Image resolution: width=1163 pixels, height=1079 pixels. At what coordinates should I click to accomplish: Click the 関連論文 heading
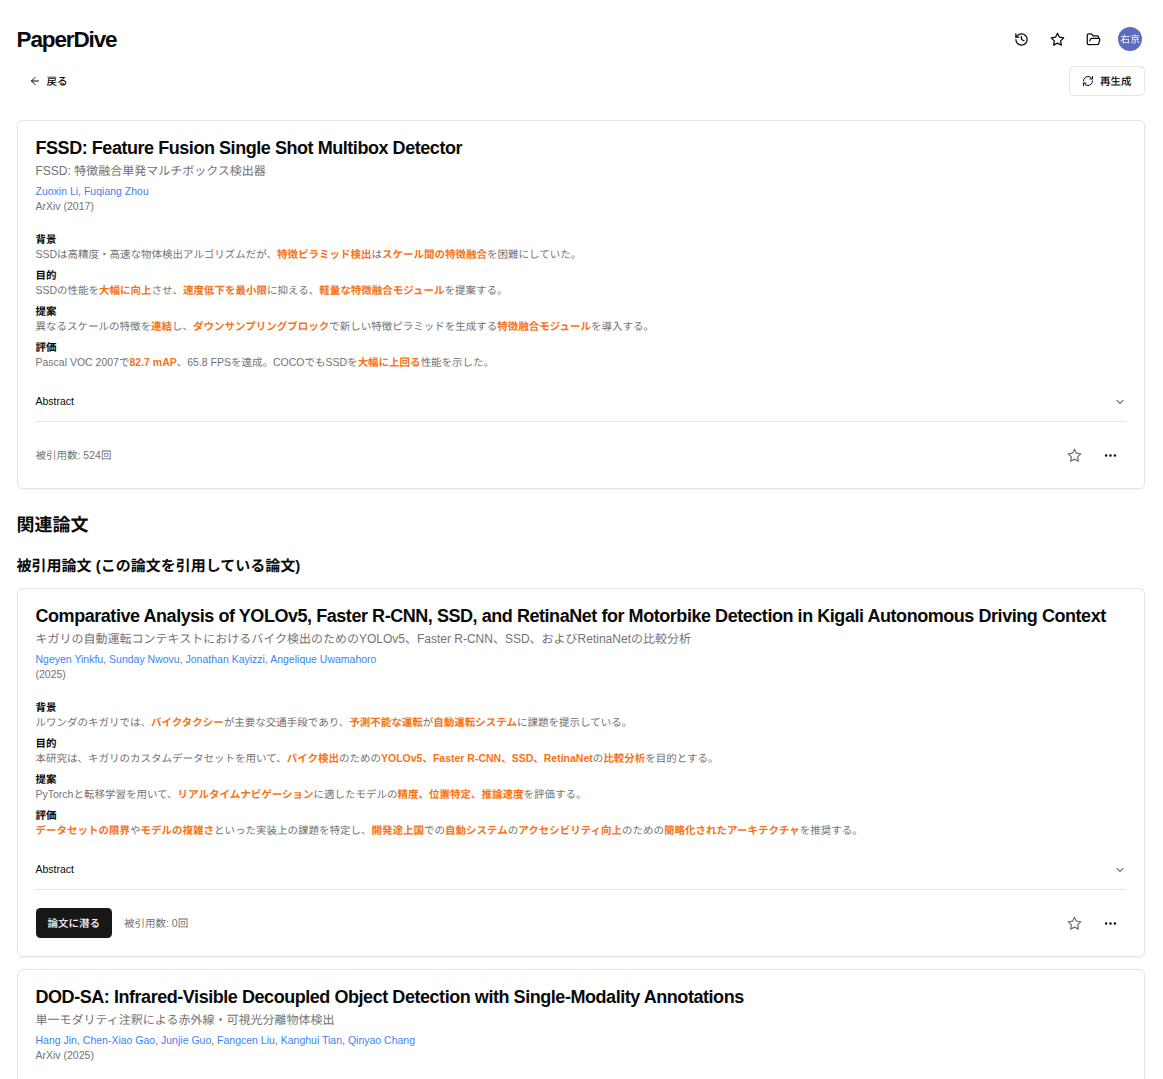53,525
